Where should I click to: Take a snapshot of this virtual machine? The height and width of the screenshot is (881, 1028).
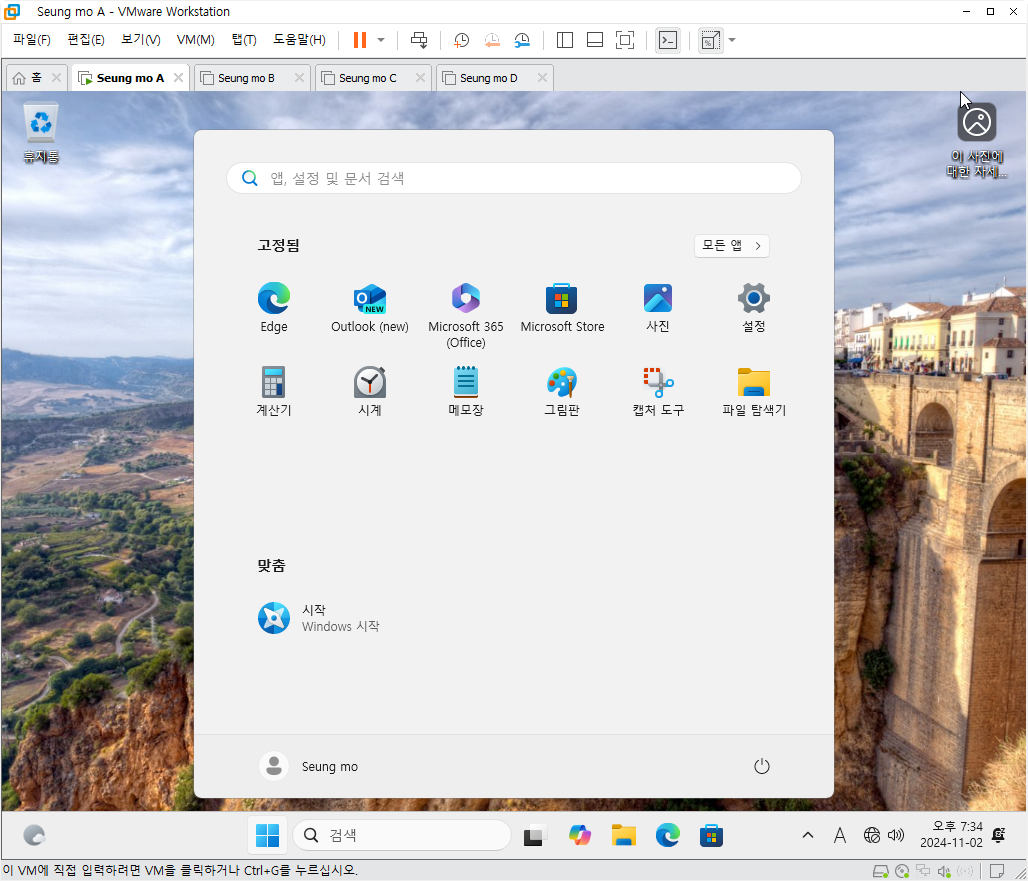coord(462,40)
